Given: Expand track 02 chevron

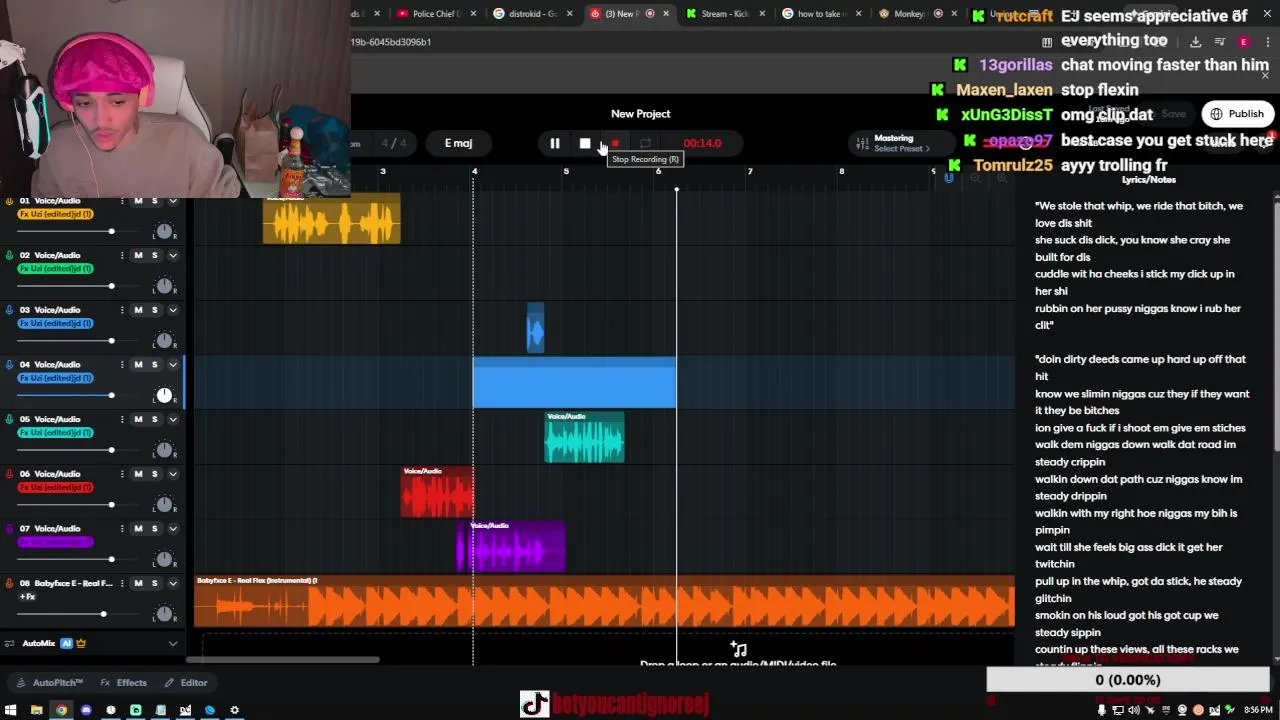Looking at the screenshot, I should [x=173, y=255].
